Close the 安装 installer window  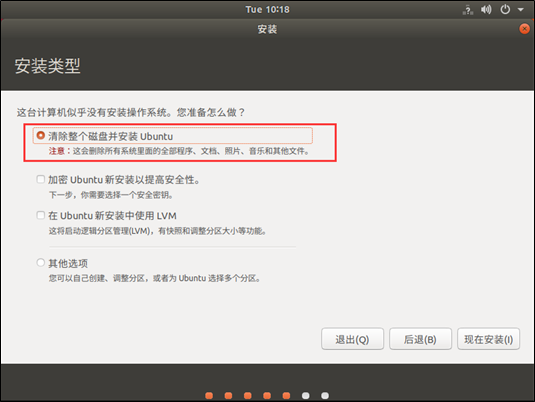(524, 29)
